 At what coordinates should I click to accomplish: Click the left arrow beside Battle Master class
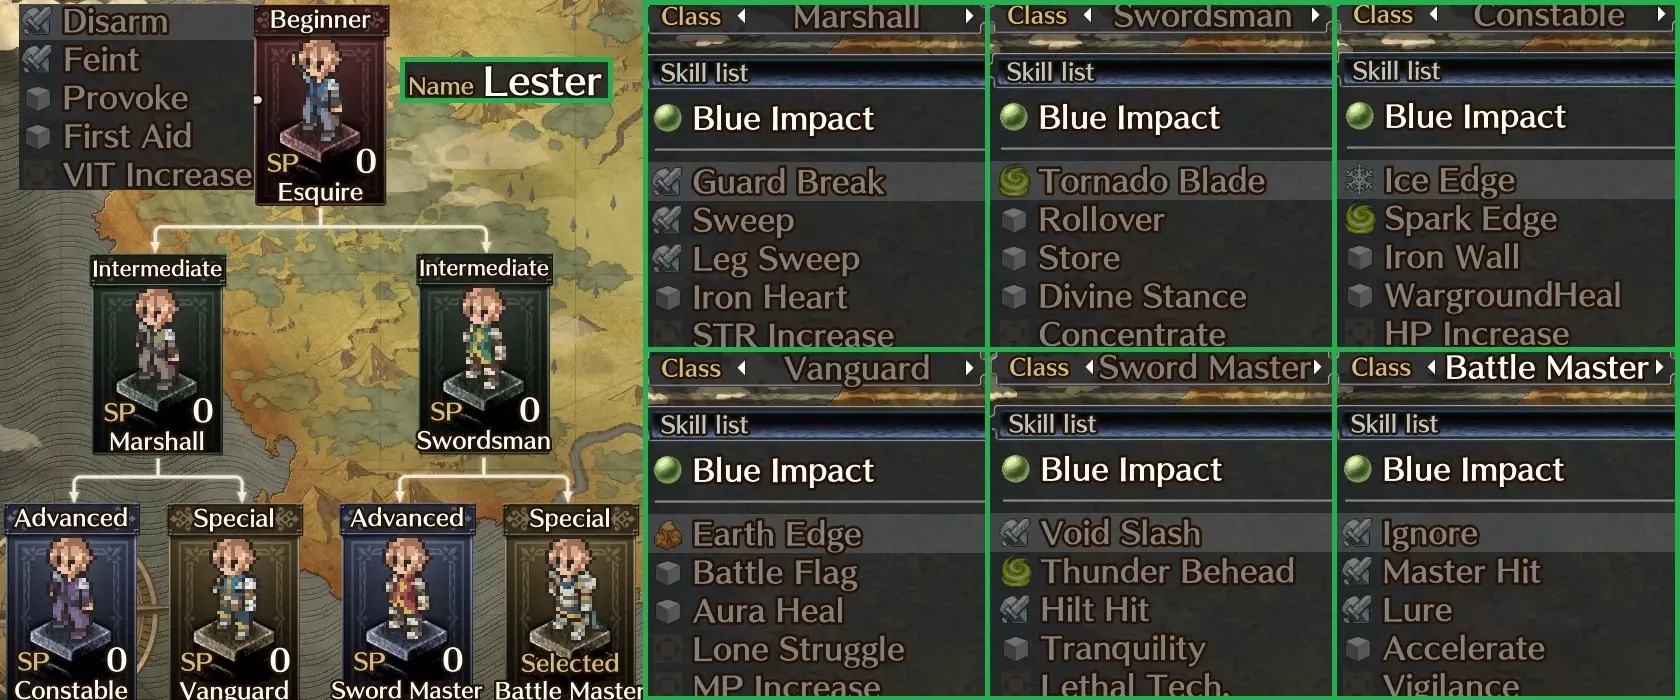(x=1431, y=368)
